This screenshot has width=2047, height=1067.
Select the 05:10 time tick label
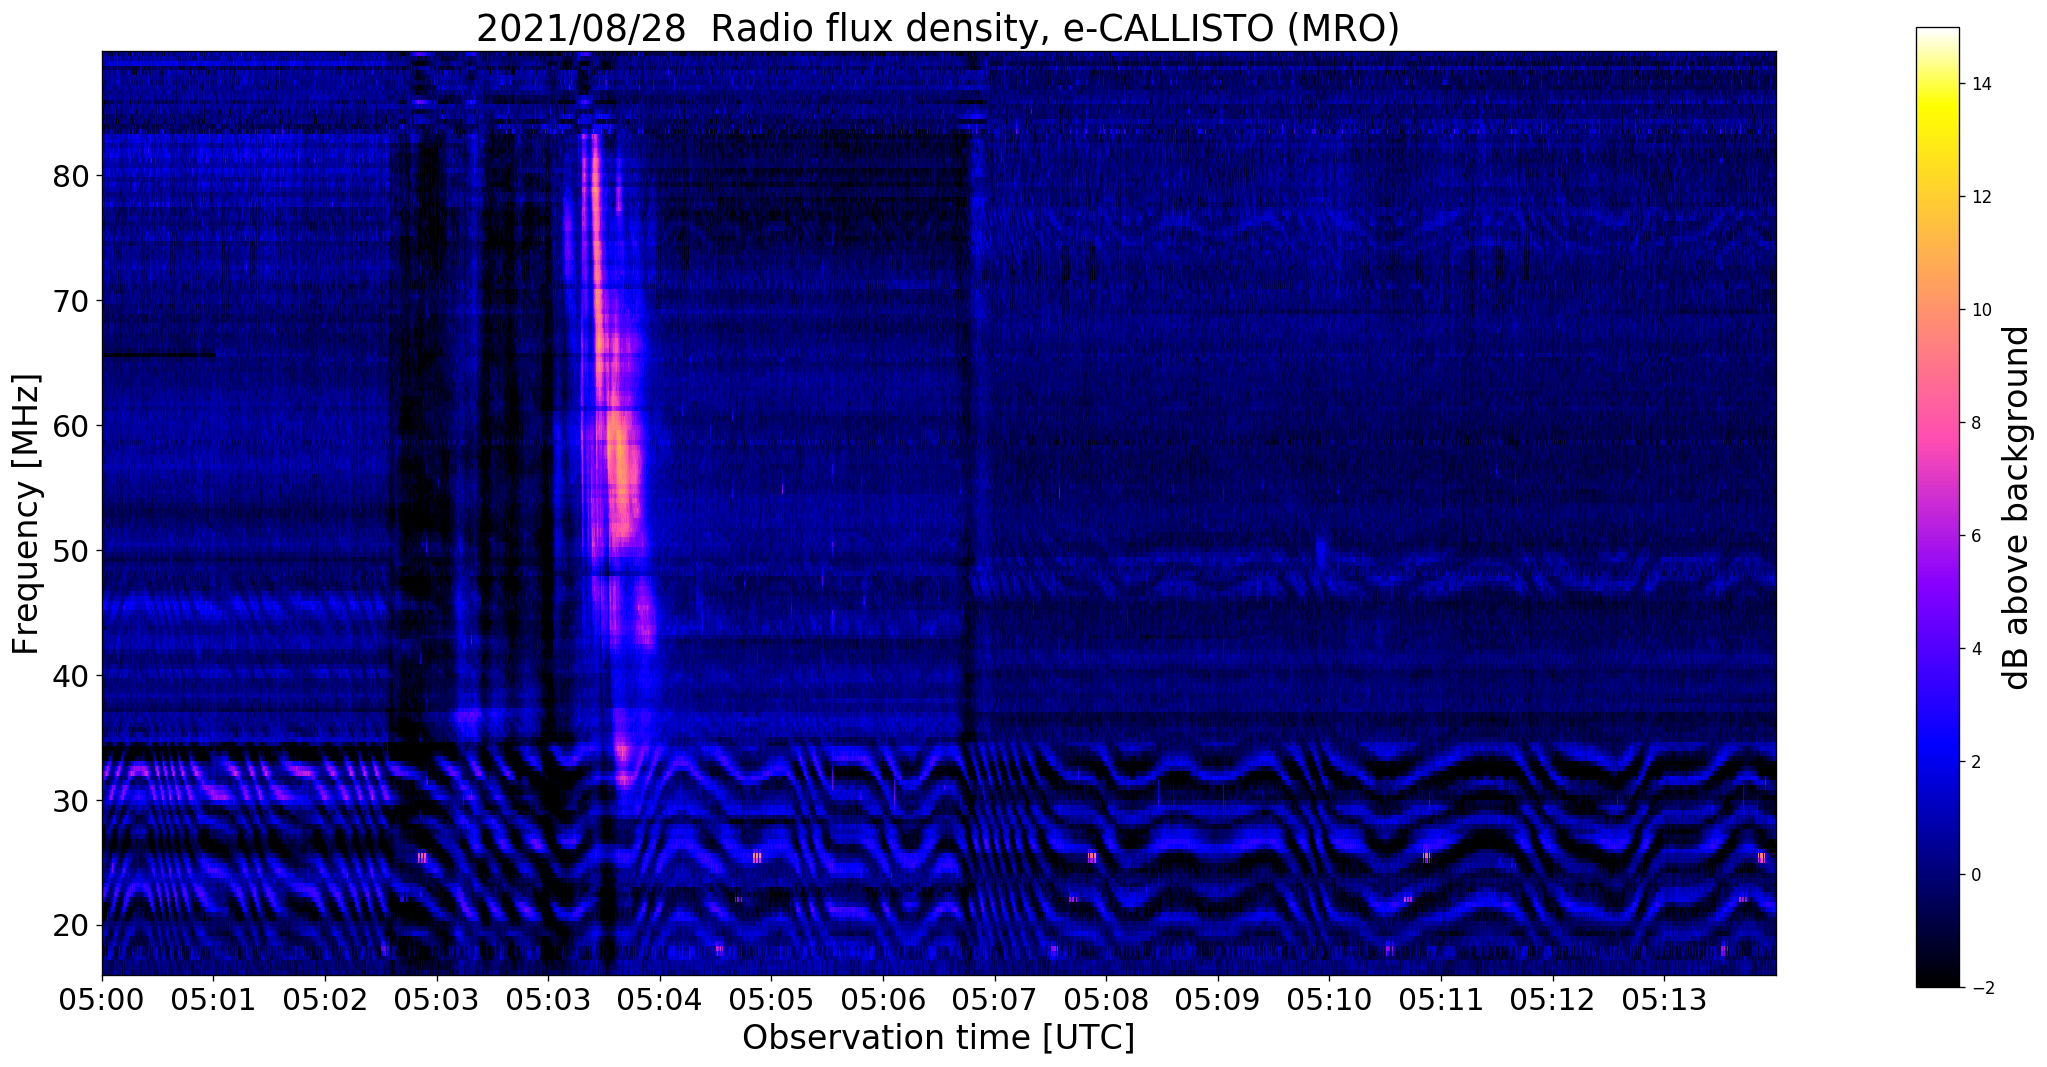click(1329, 999)
